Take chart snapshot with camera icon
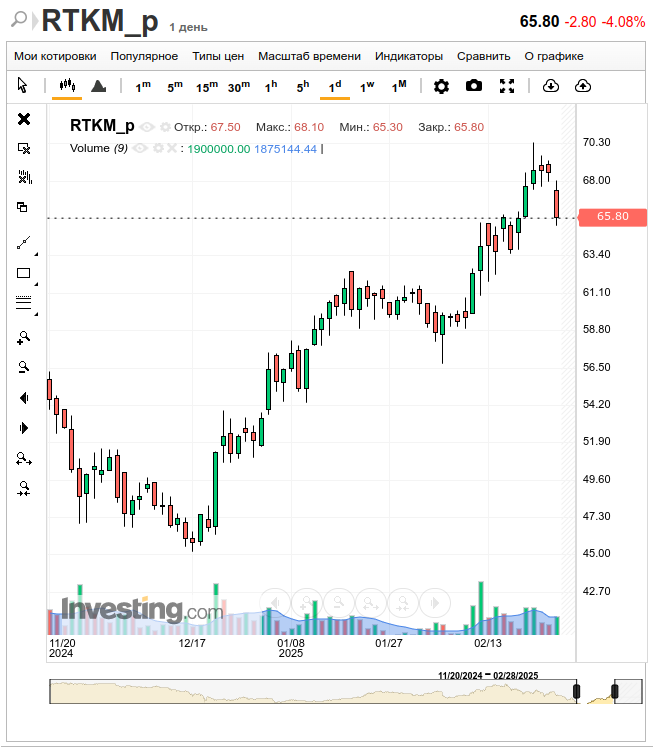This screenshot has height=751, width=656. point(474,86)
